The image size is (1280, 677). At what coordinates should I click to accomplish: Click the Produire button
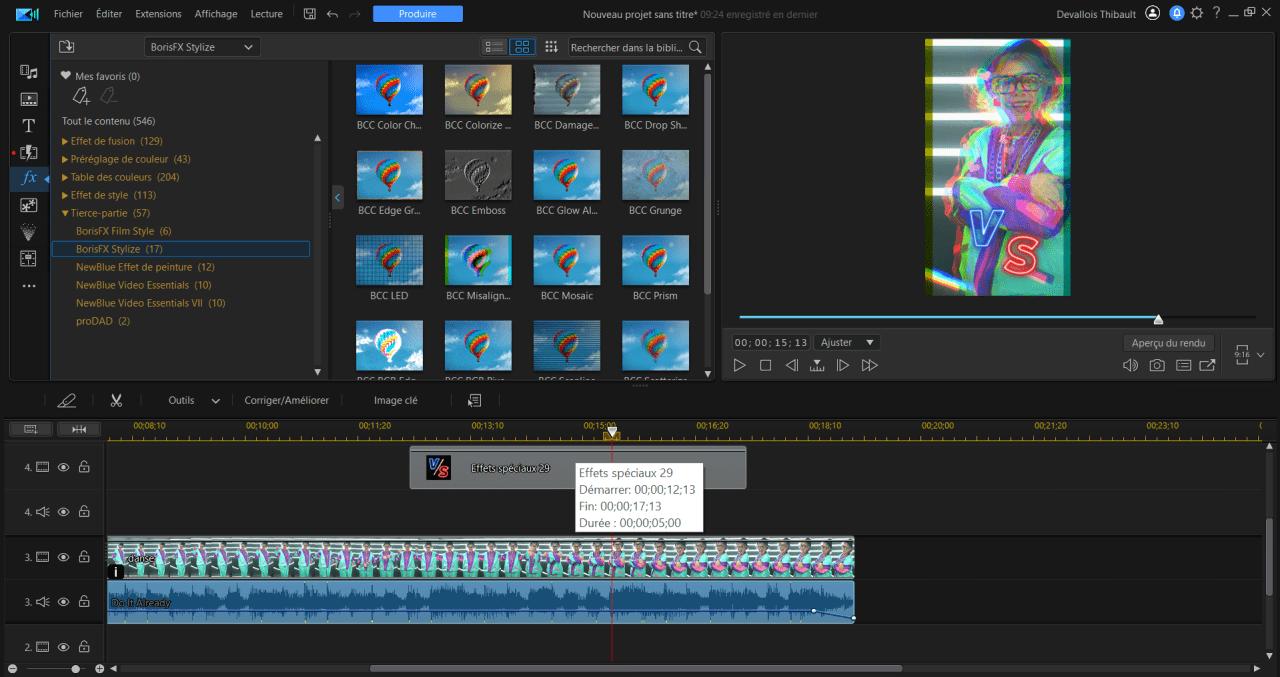417,14
